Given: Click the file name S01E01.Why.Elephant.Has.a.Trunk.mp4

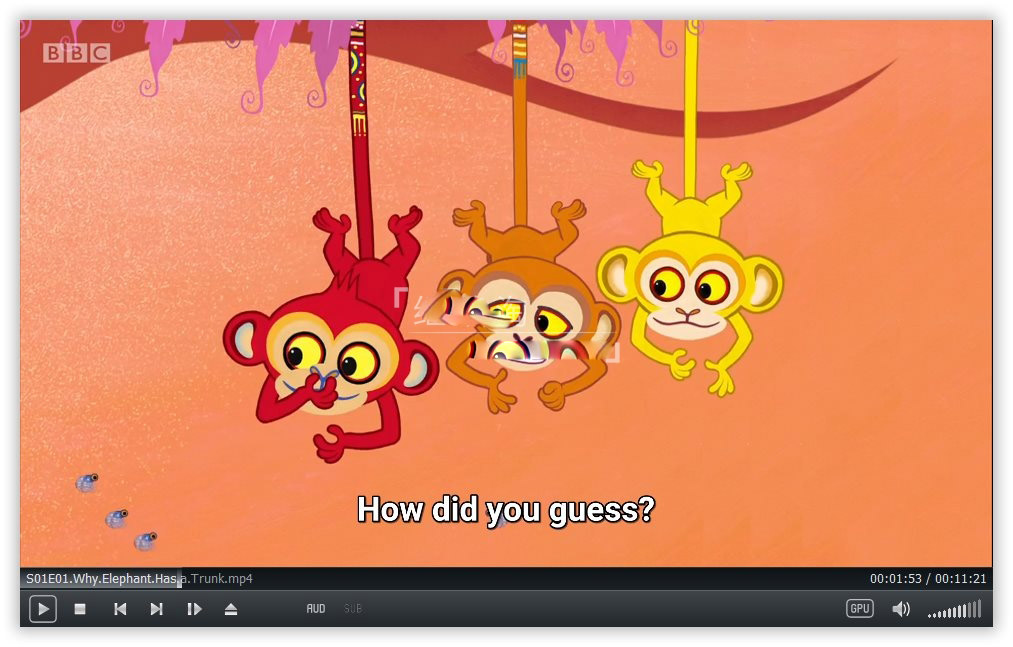Looking at the screenshot, I should [x=139, y=578].
